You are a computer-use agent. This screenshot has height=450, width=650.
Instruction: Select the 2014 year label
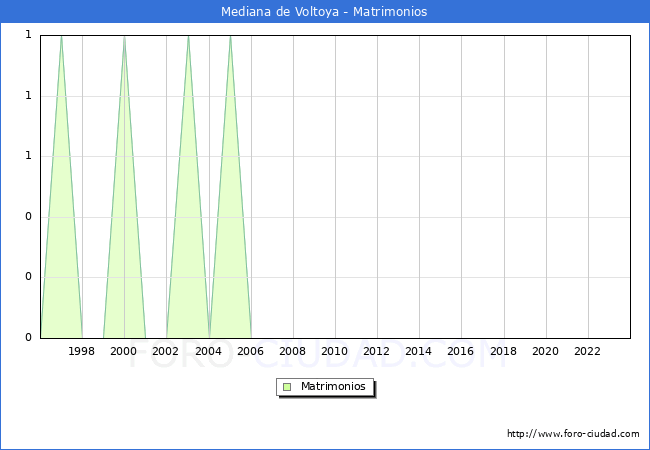[419, 351]
